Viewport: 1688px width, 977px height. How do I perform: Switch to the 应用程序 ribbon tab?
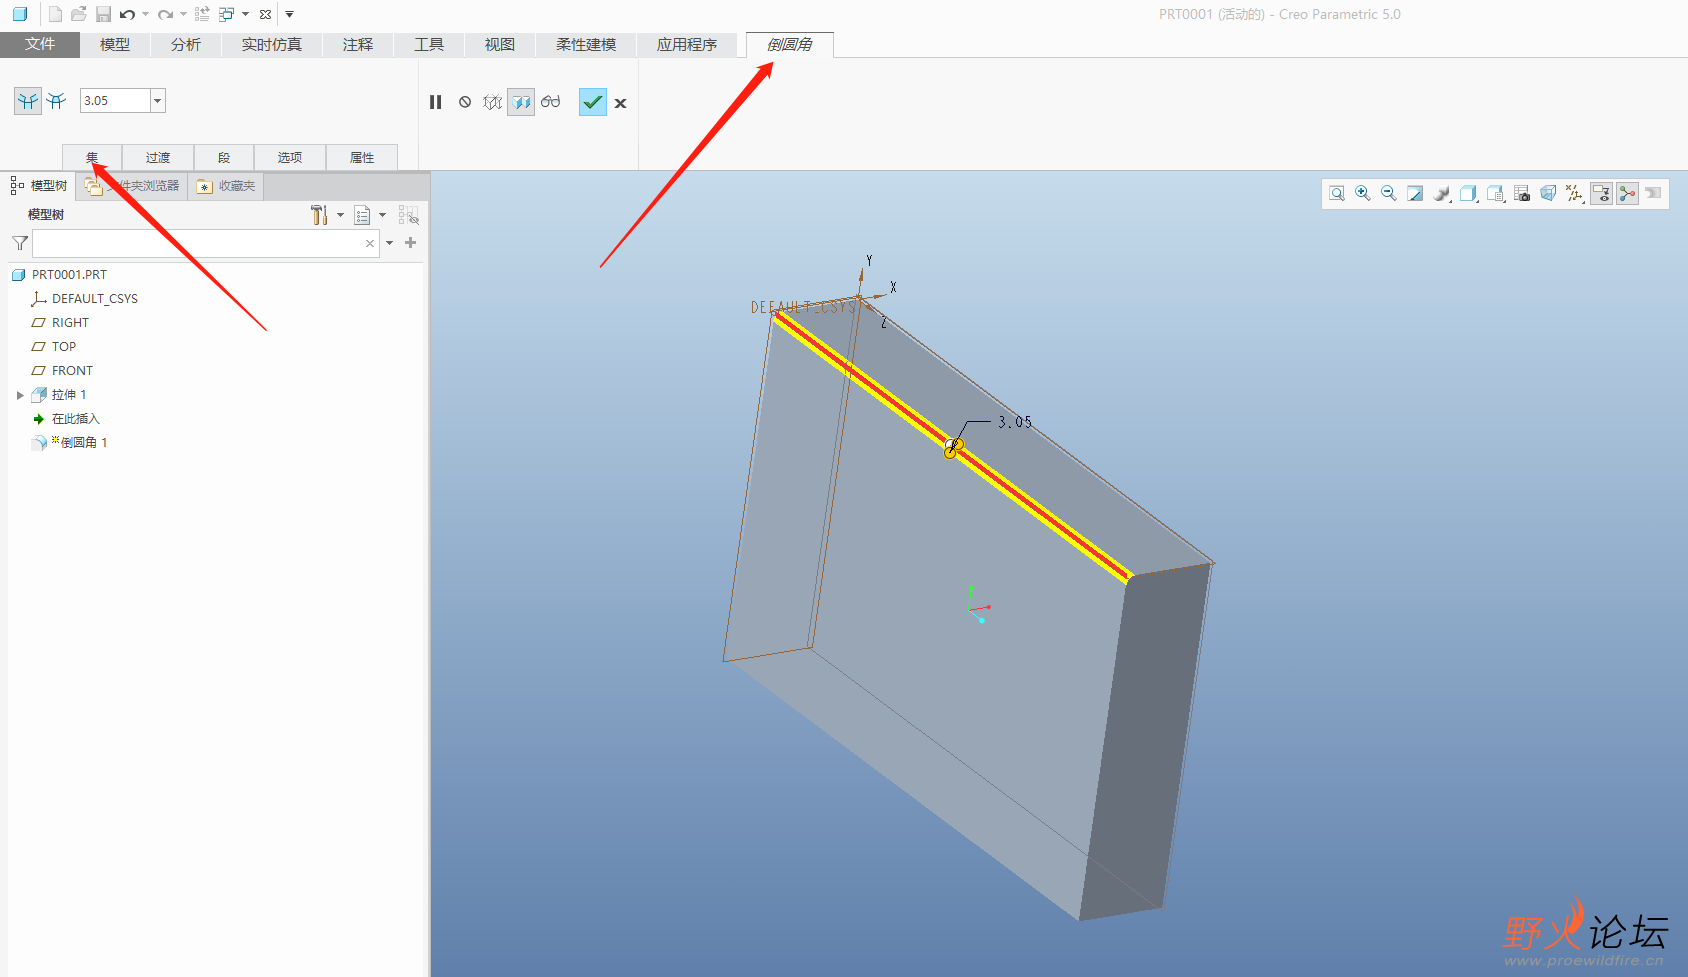(x=687, y=45)
